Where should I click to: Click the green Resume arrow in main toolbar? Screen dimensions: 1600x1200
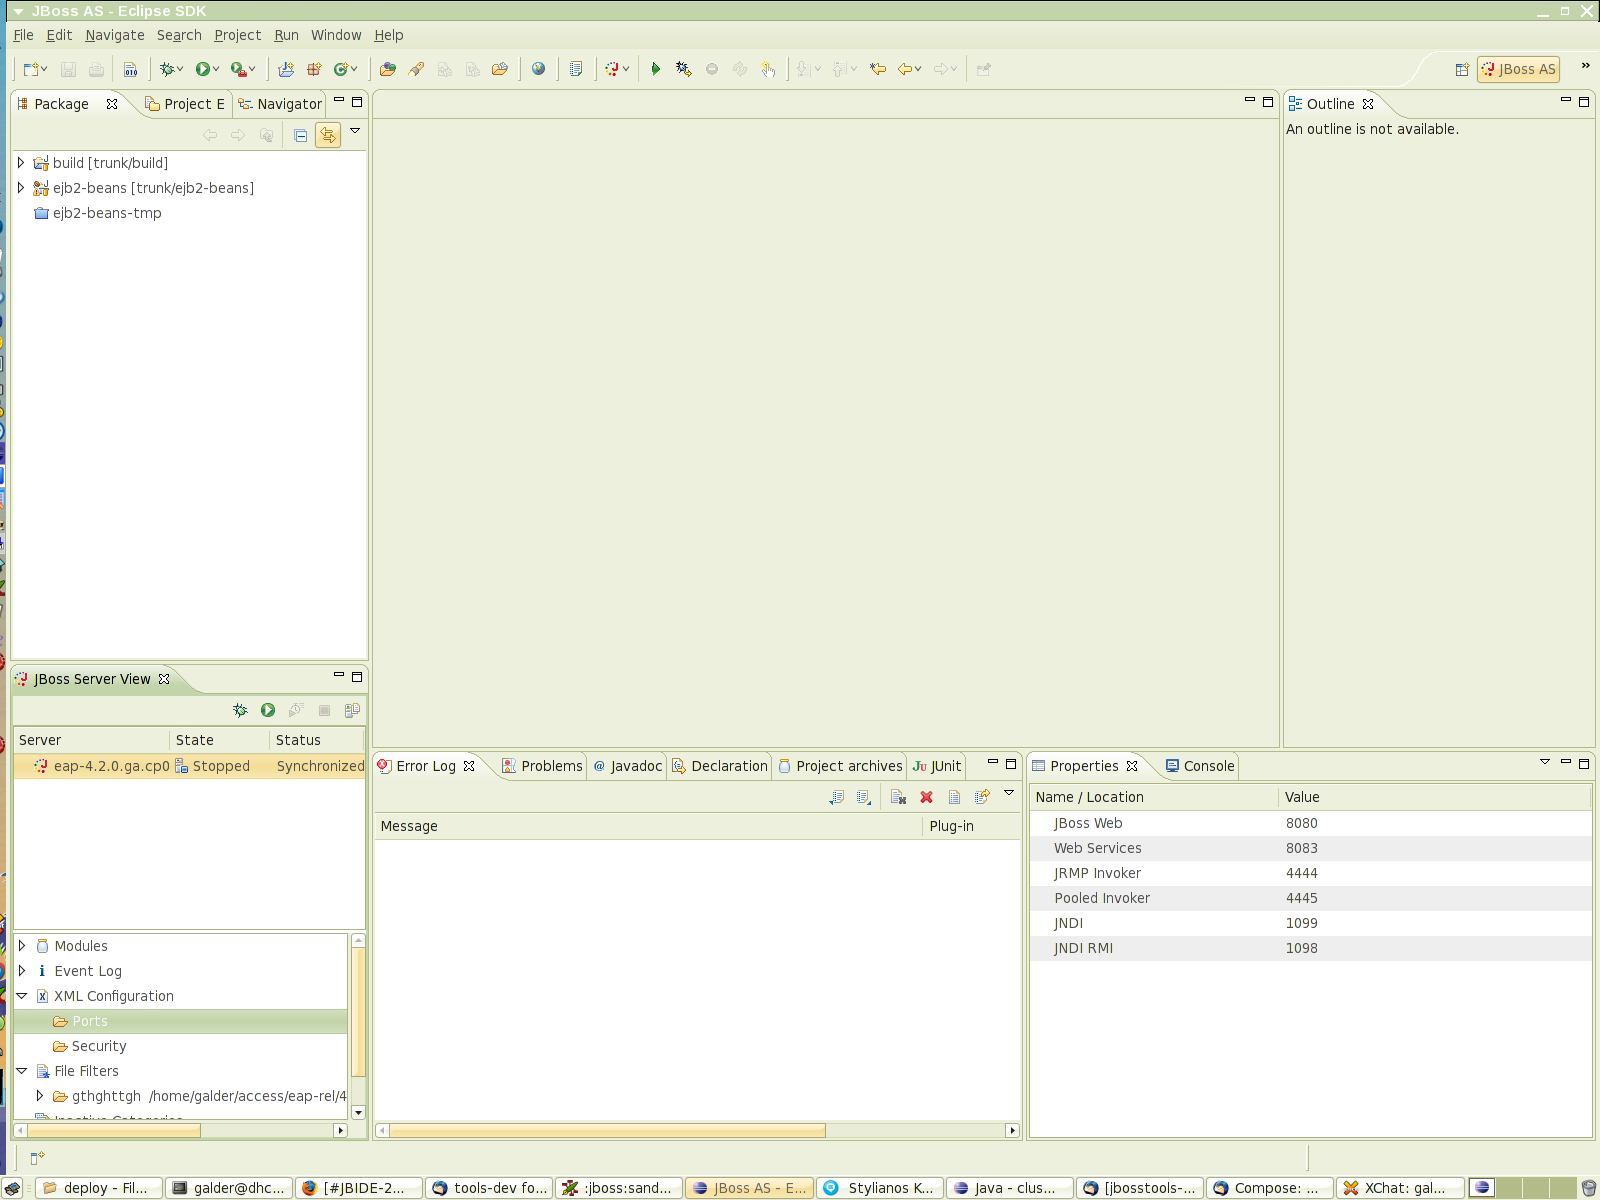pos(655,69)
